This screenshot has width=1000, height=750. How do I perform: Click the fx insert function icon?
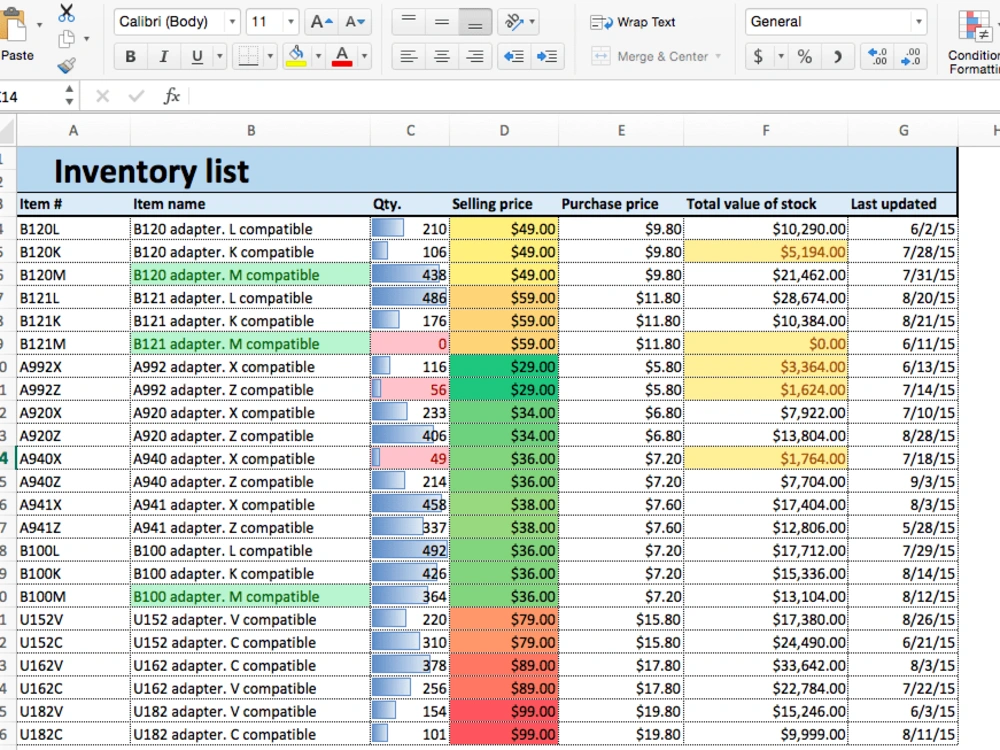(172, 96)
